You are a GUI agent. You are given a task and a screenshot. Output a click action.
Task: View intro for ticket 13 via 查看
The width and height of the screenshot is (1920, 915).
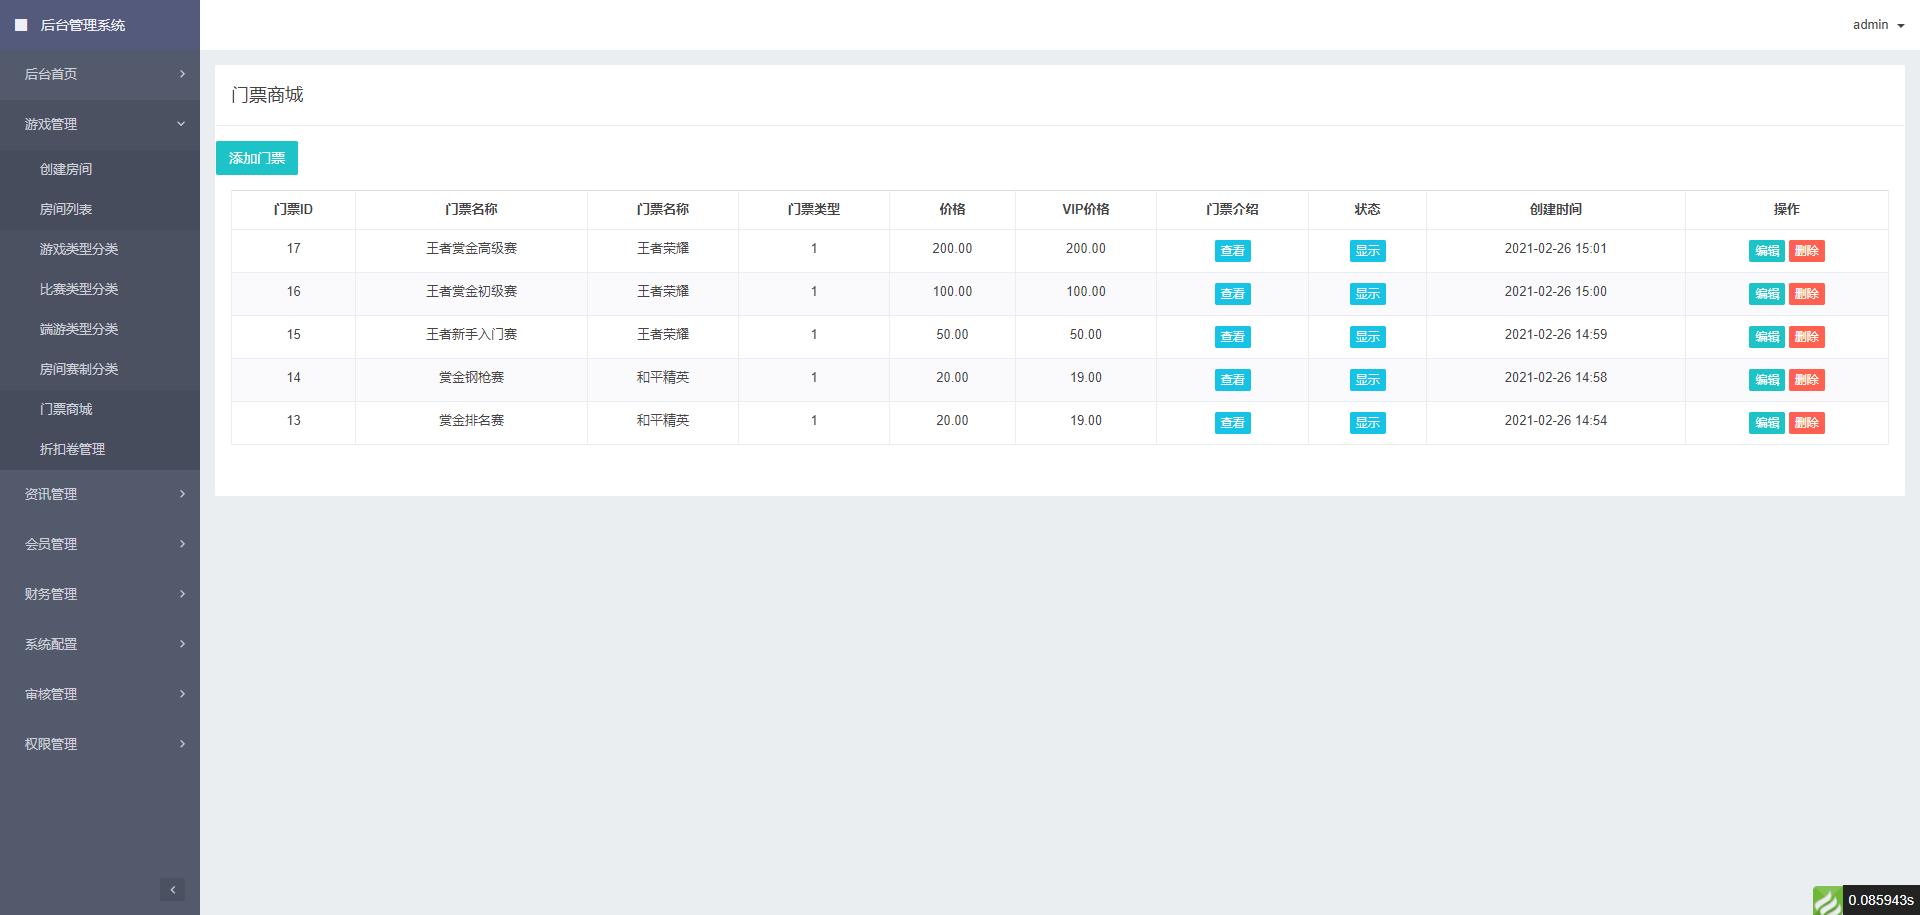(x=1232, y=423)
